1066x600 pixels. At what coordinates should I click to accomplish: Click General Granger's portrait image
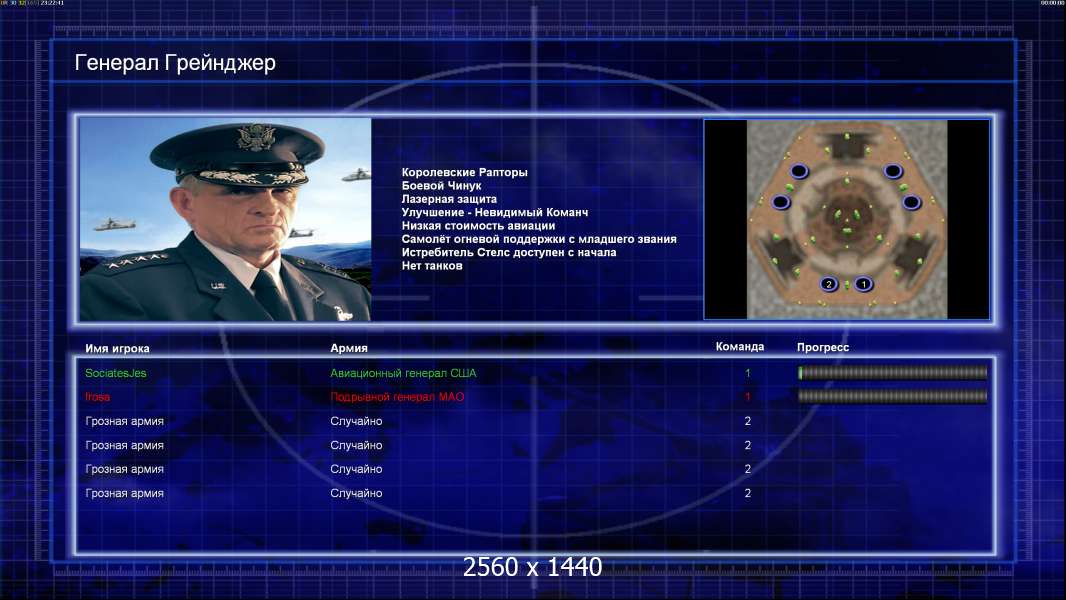[x=225, y=219]
